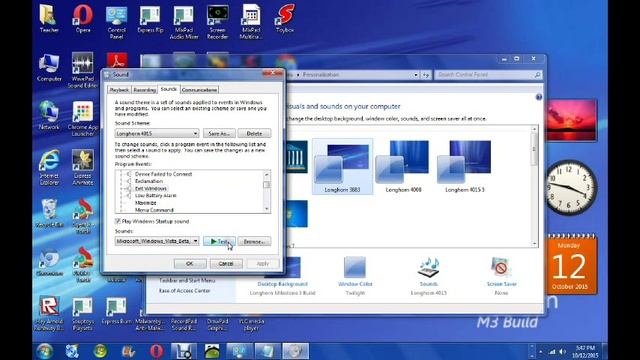Screen dimensions: 640x360
Task: Select the Longhorn 3683 theme thumbnail
Action: 342,167
